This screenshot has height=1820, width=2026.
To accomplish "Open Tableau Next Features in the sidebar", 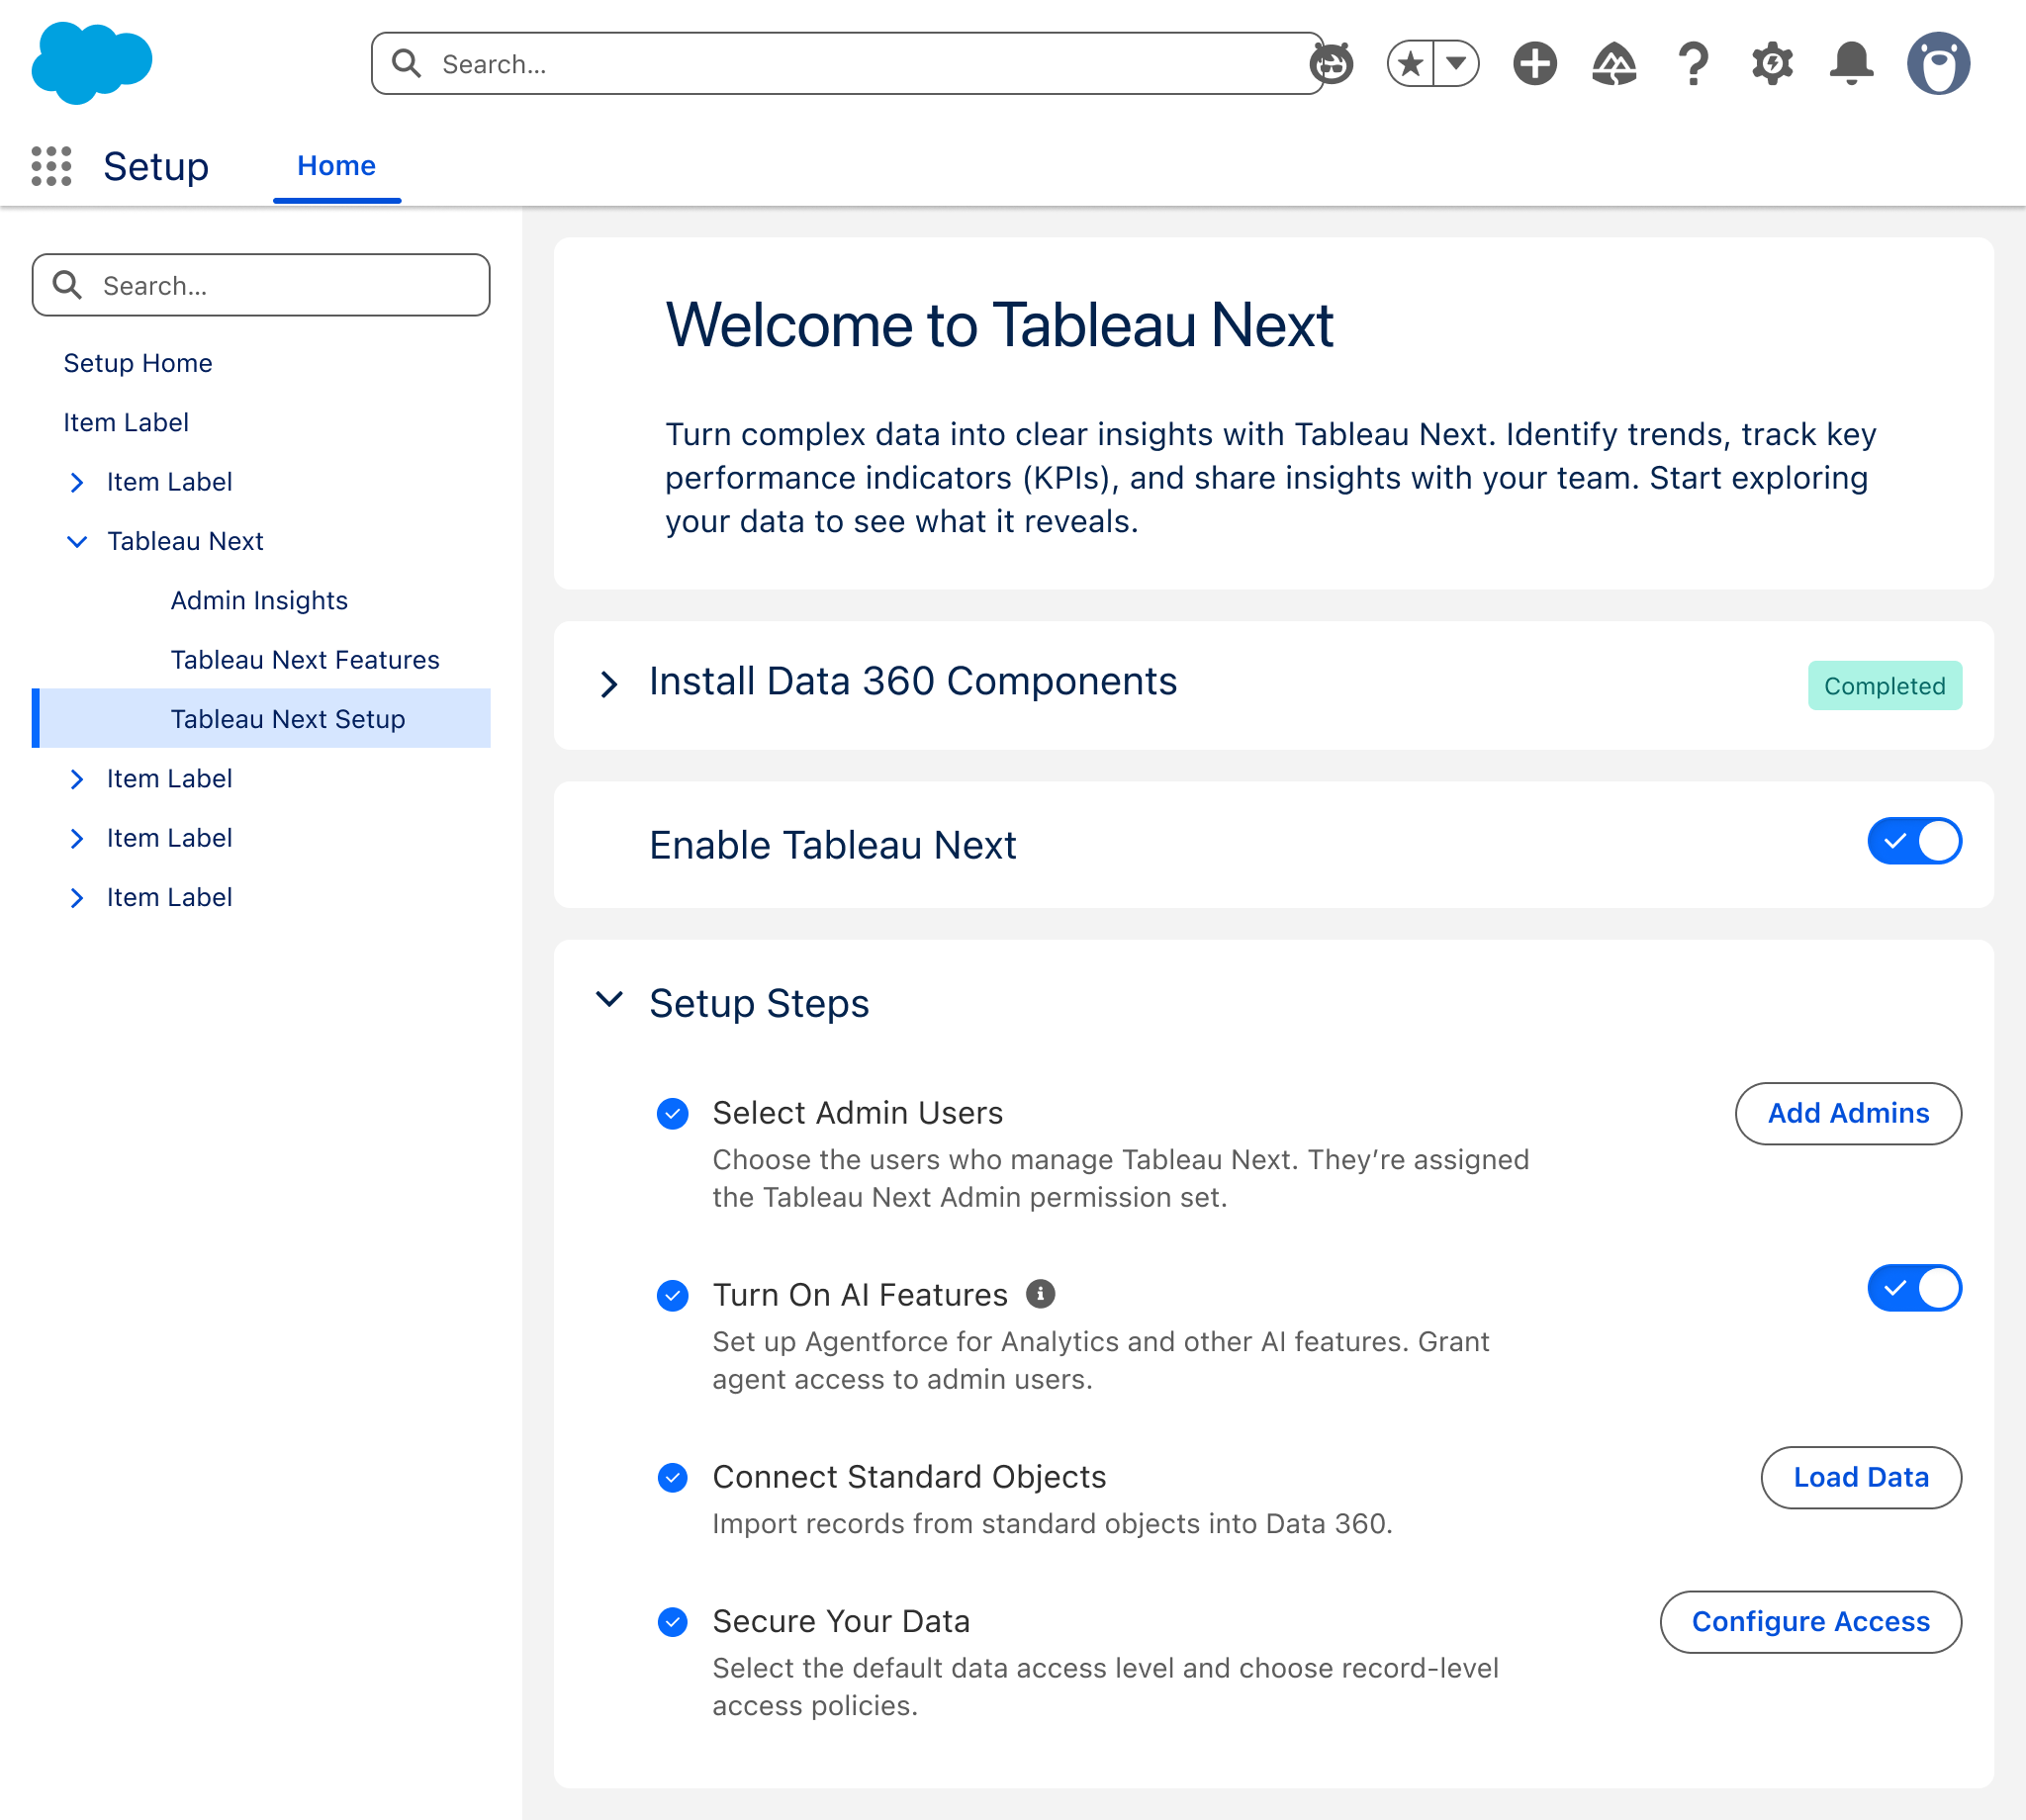I will (x=305, y=660).
